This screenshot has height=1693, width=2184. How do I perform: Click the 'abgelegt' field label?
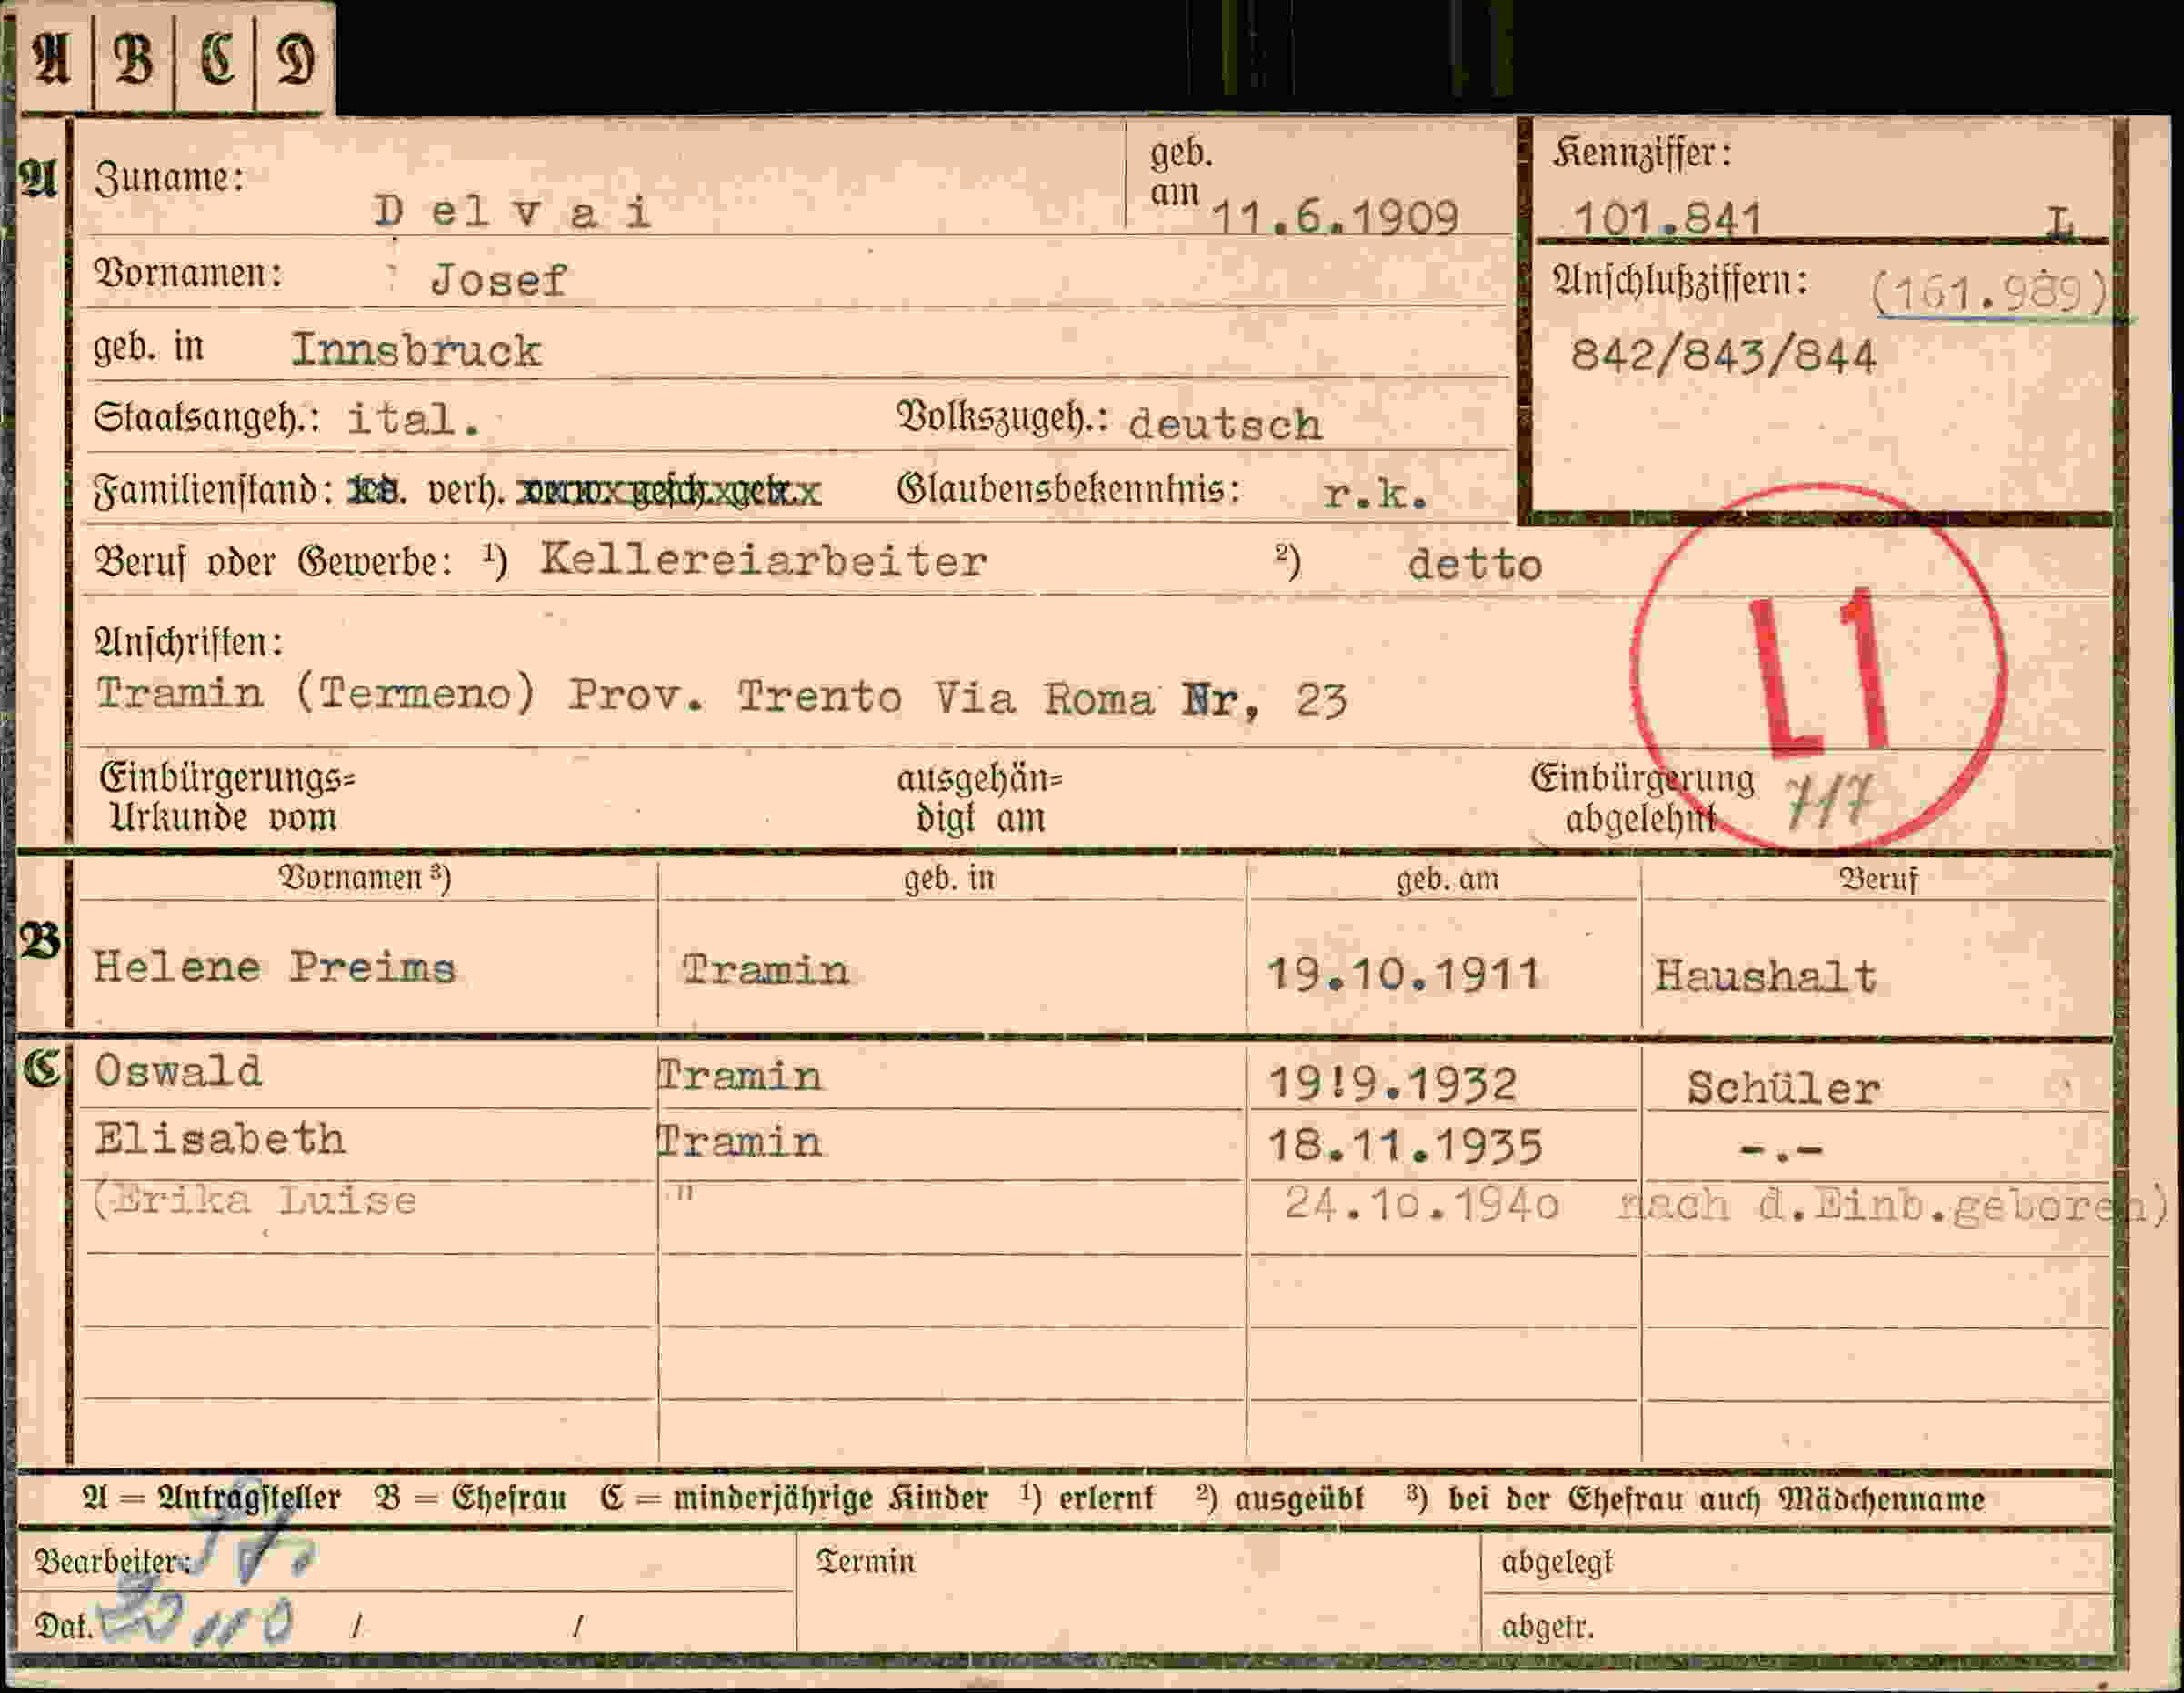[x=1557, y=1563]
